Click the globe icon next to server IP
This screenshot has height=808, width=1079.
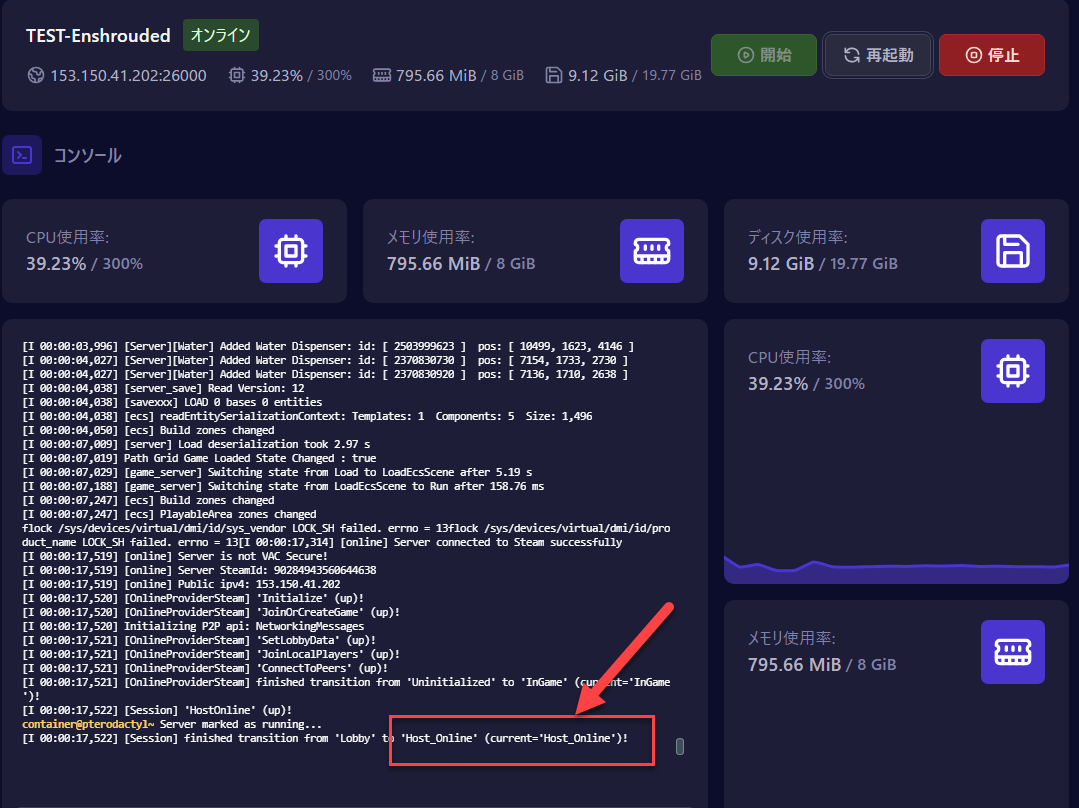(36, 75)
